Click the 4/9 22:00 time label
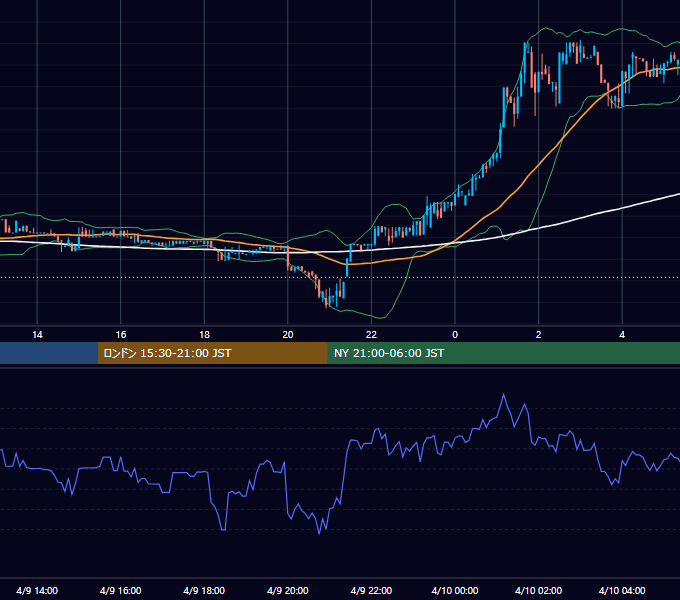 371,590
